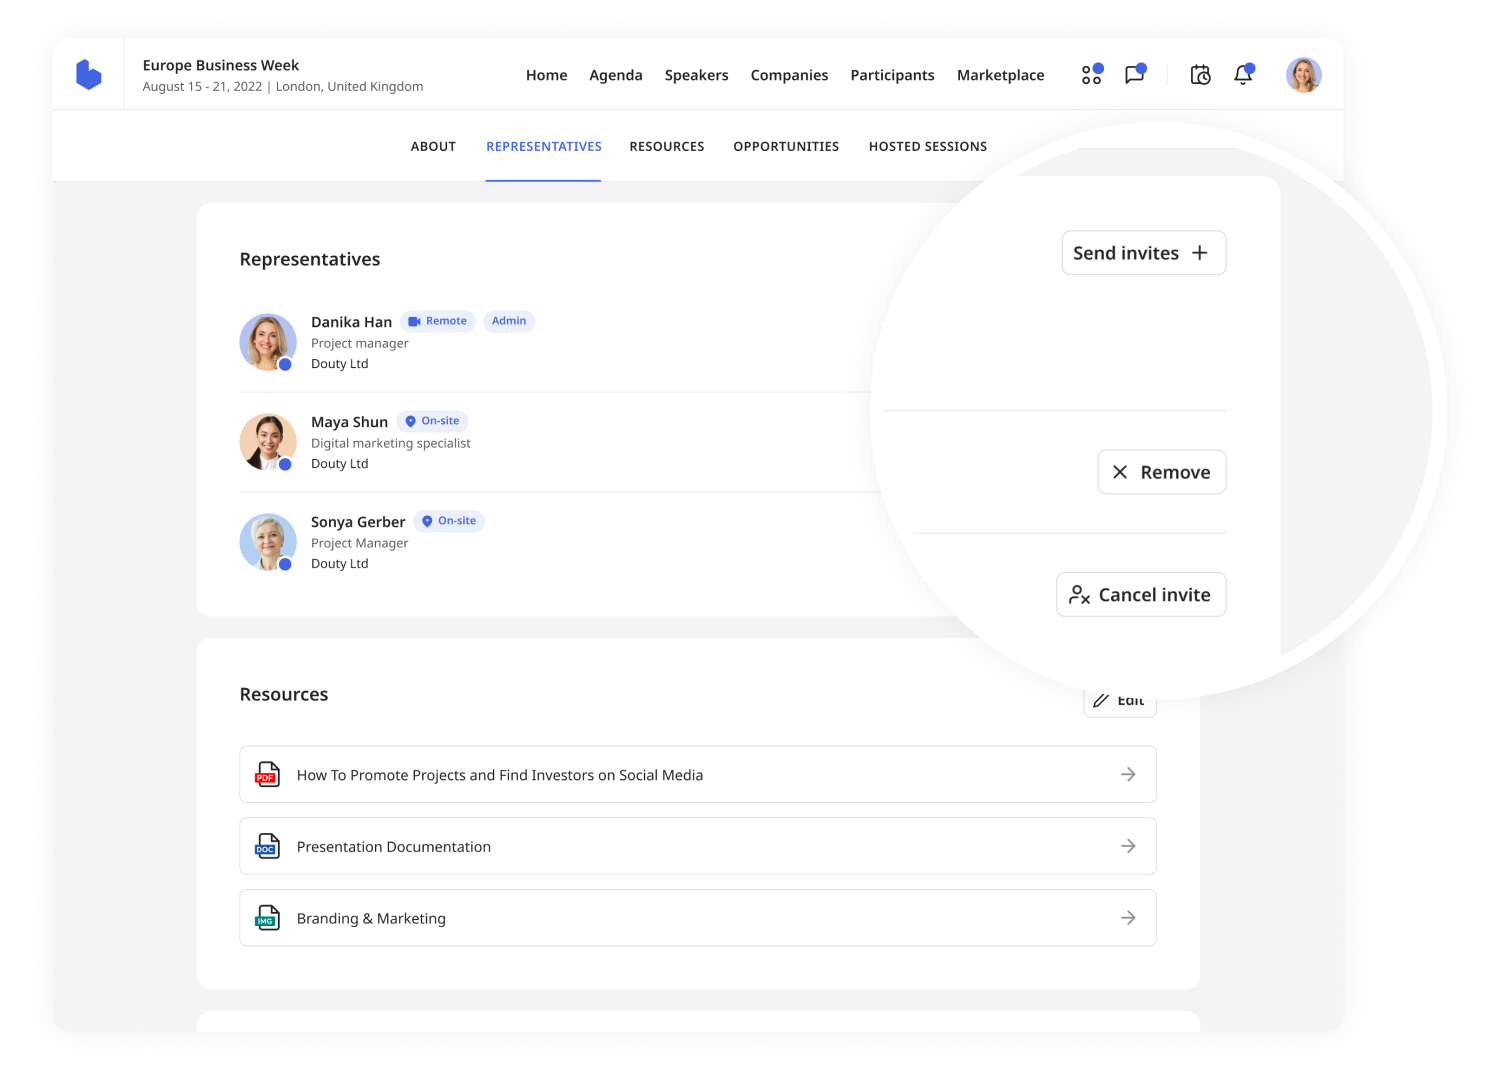Screen dimensions: 1500x1070
Task: Switch to the RESOURCES tab
Action: 667,146
